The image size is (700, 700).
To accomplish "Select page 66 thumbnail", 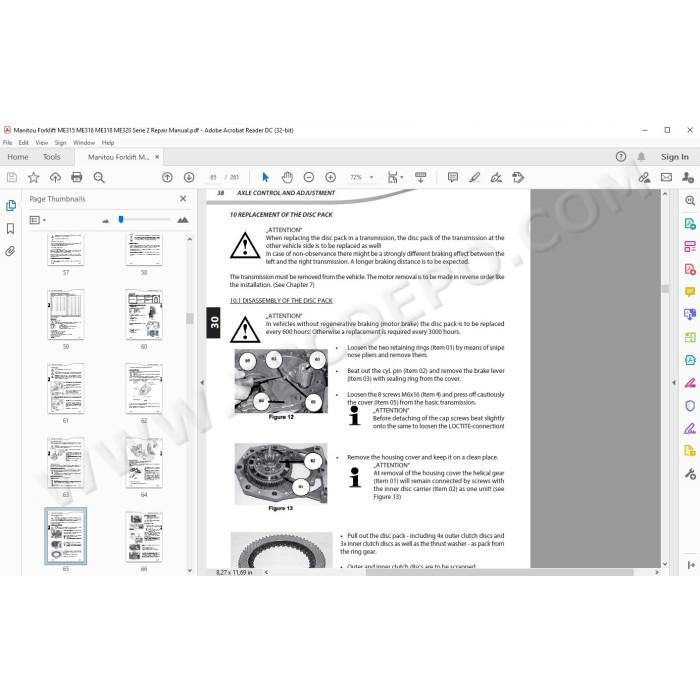I will coord(144,537).
